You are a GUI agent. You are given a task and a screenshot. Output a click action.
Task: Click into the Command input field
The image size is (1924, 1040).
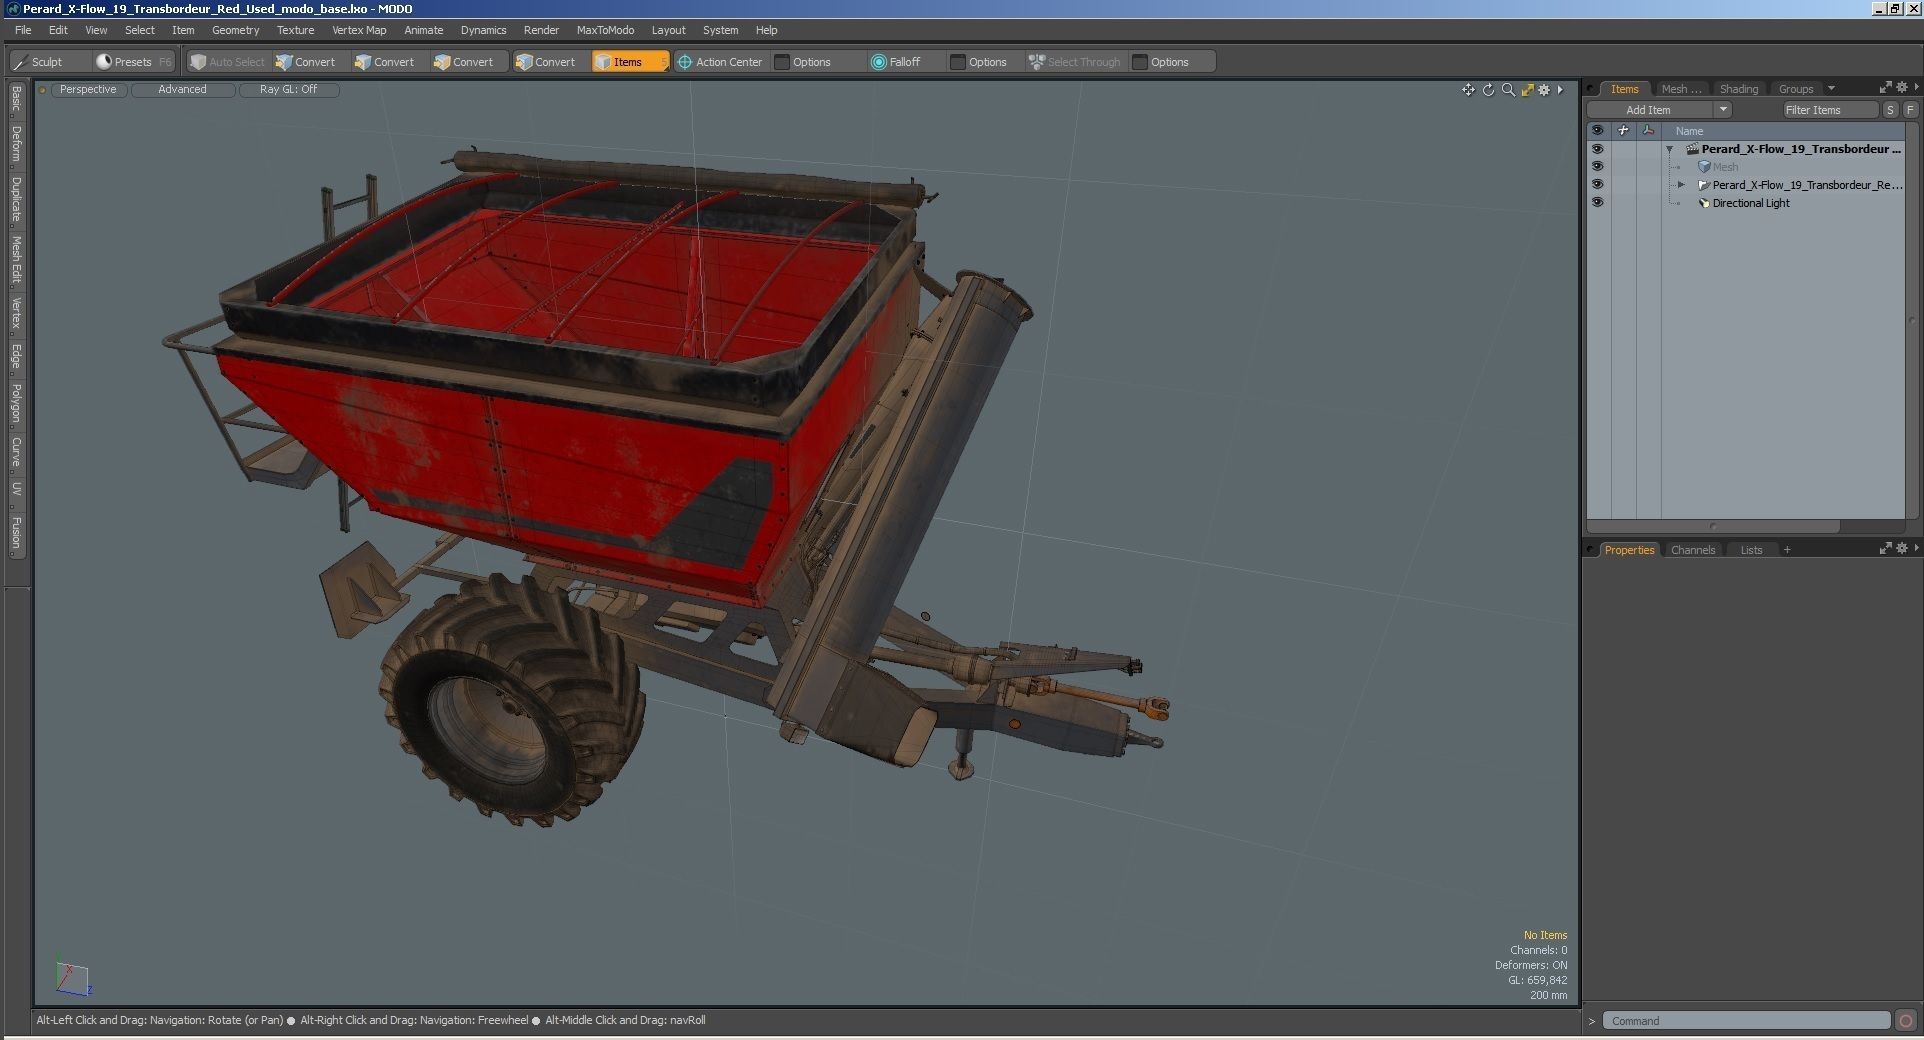[x=1746, y=1021]
